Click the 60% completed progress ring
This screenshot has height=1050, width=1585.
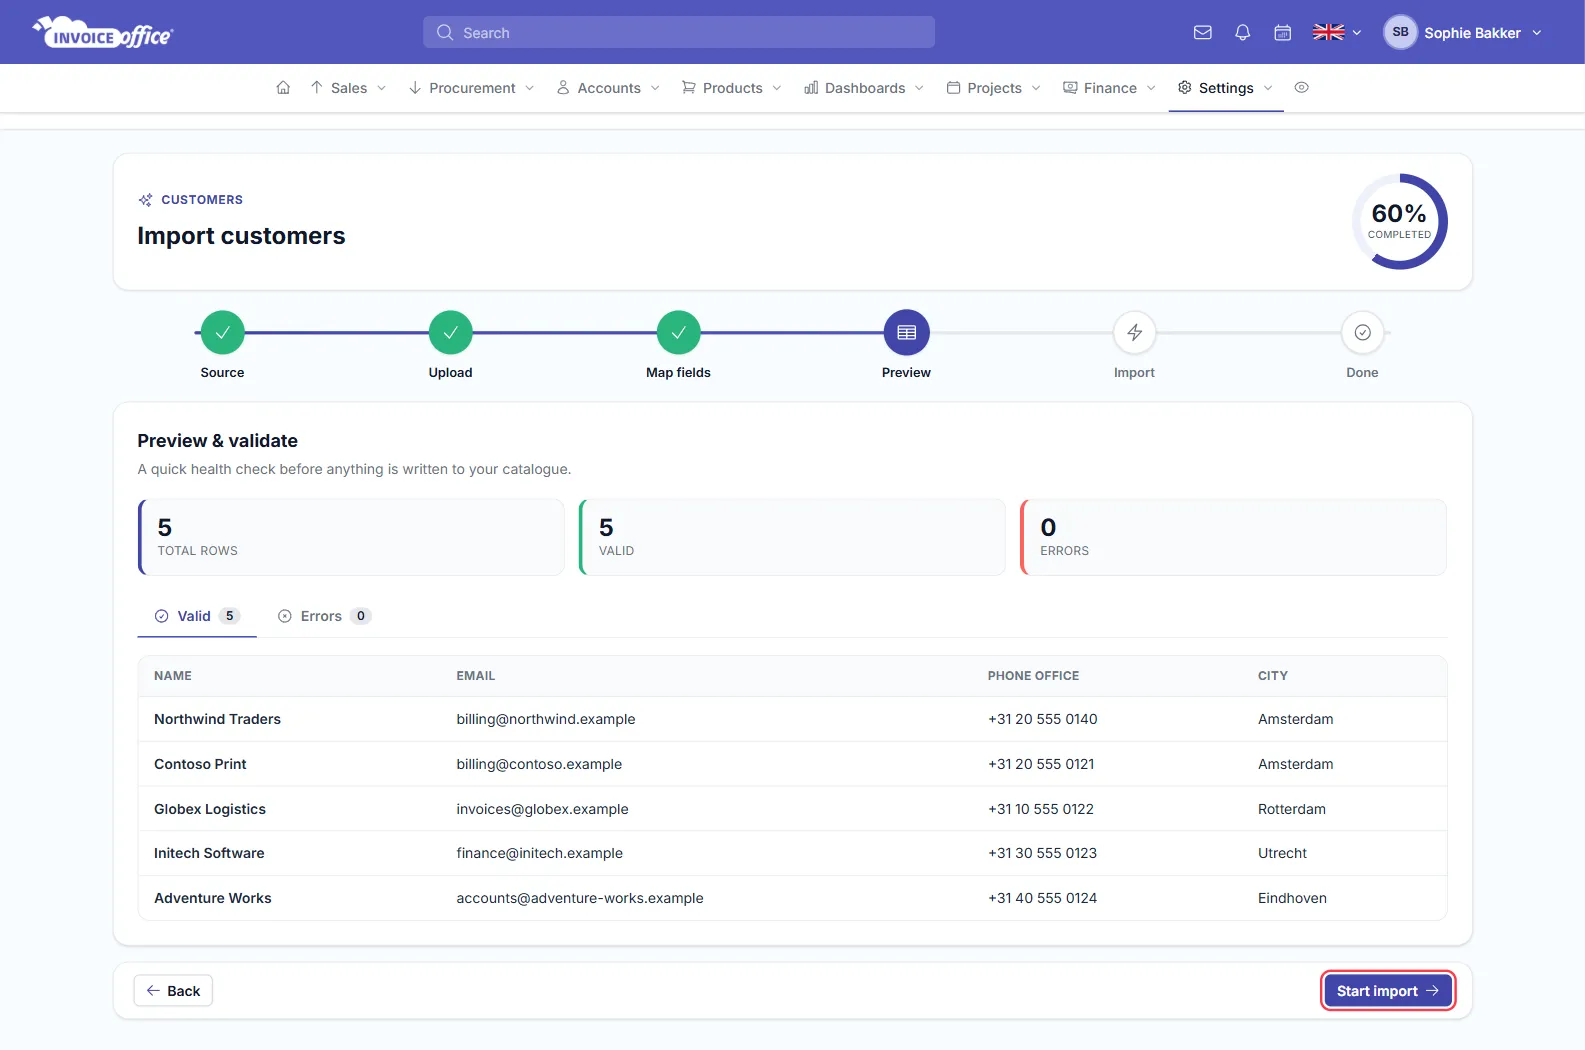click(1399, 221)
